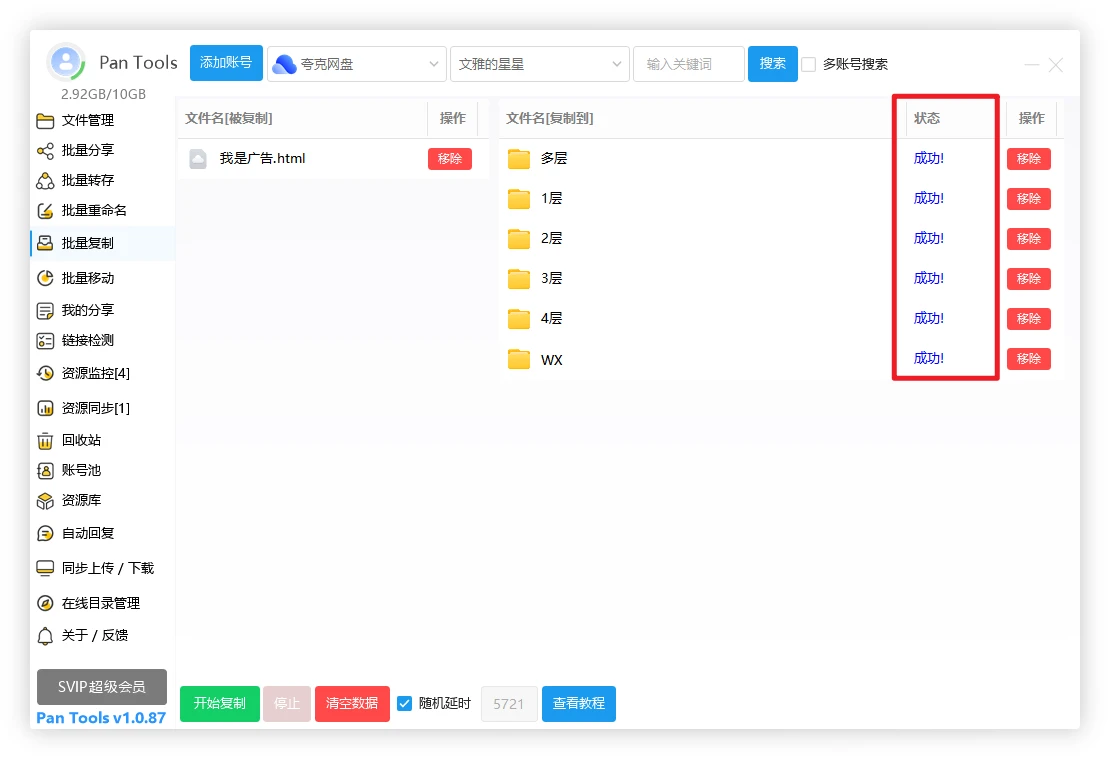Click the user avatar icon

(66, 63)
